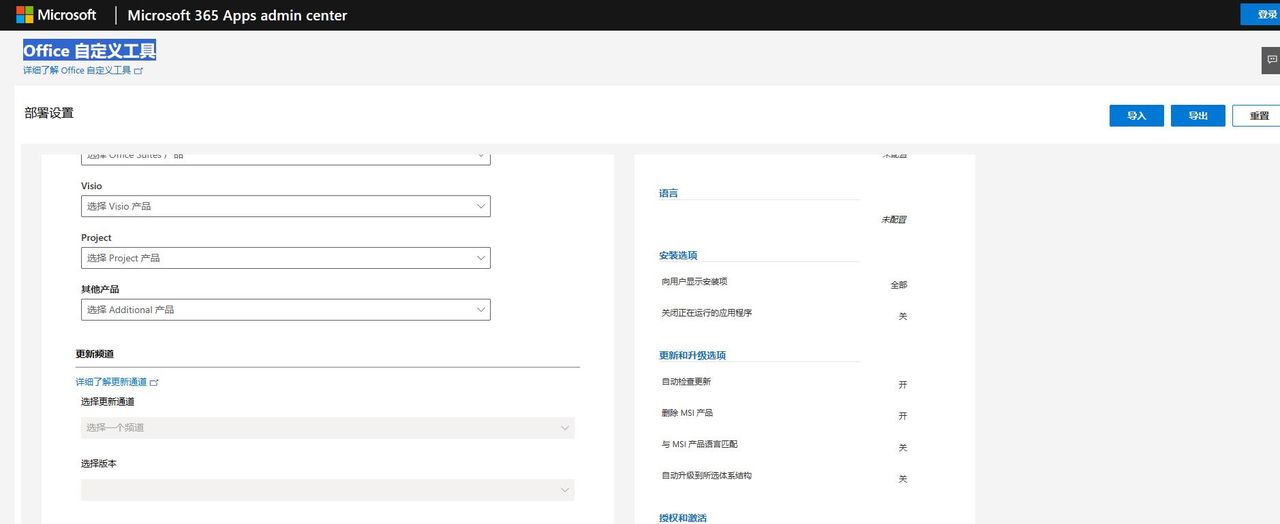Click 向用户显示安装项 summary row
Viewport: 1280px width, 524px height.
click(785, 283)
